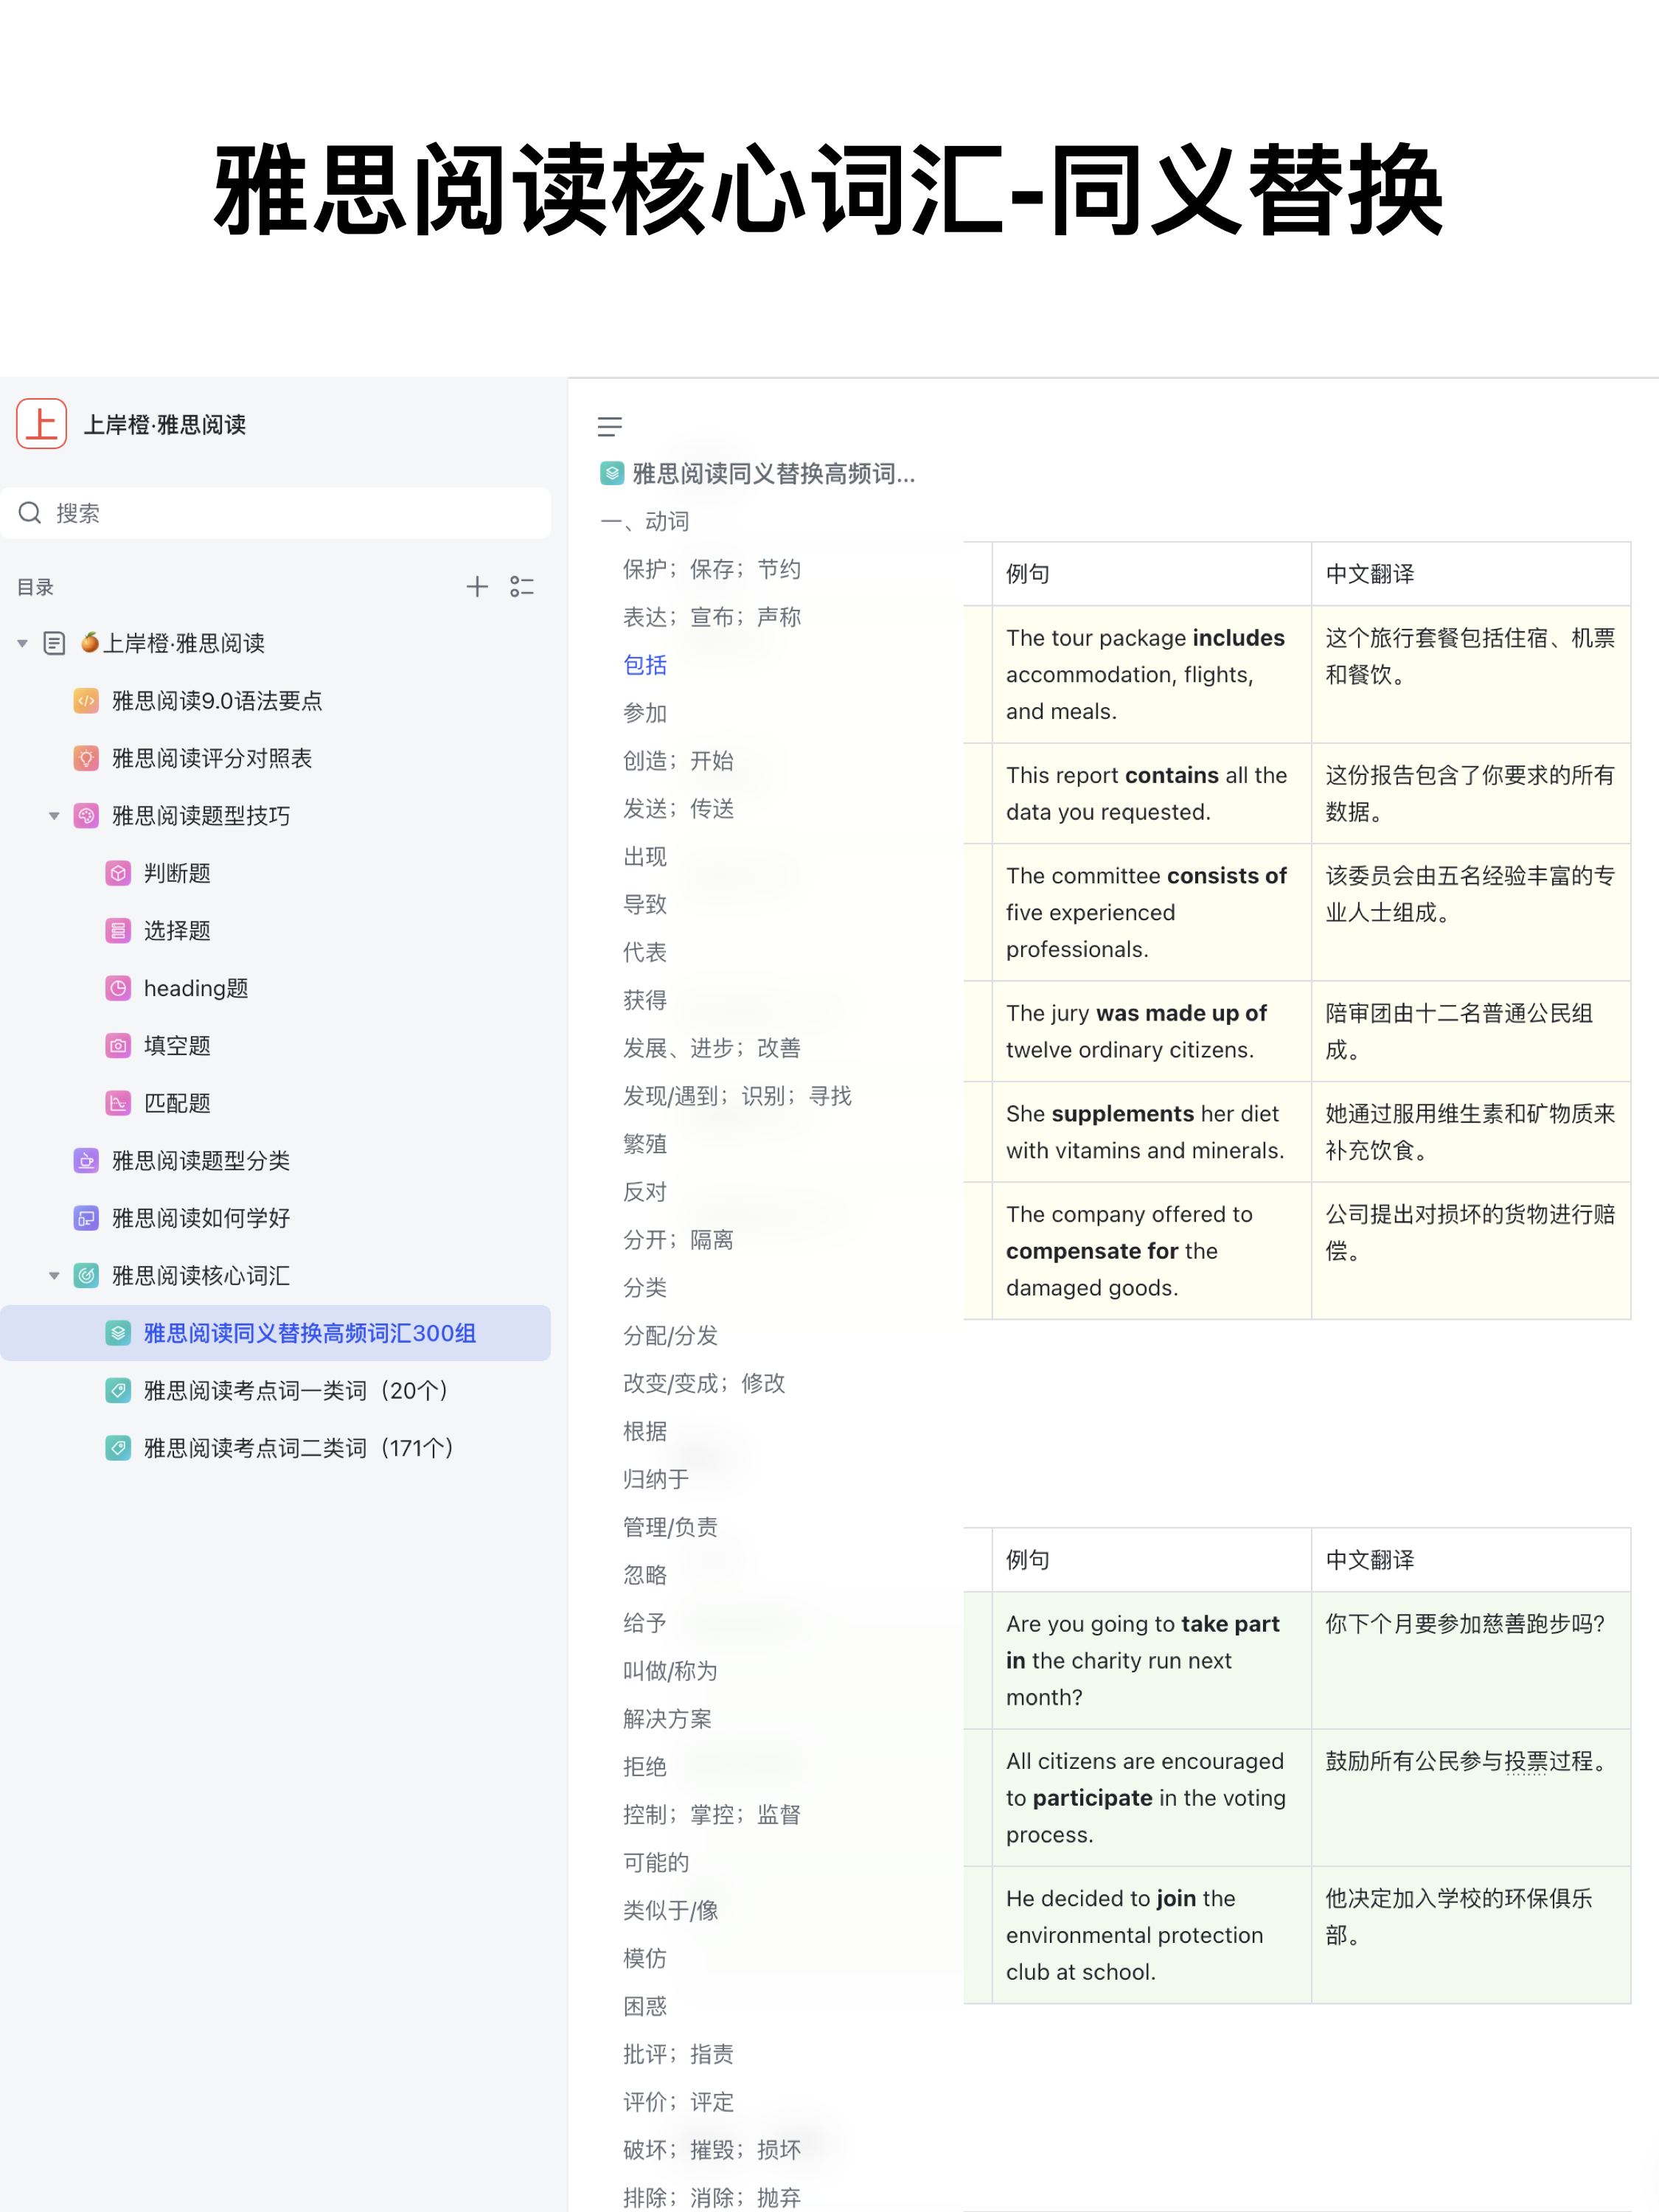Screen dimensions: 1659x2212
Task: Collapse the 雅思阅读题型技巧 section
Action: point(54,816)
